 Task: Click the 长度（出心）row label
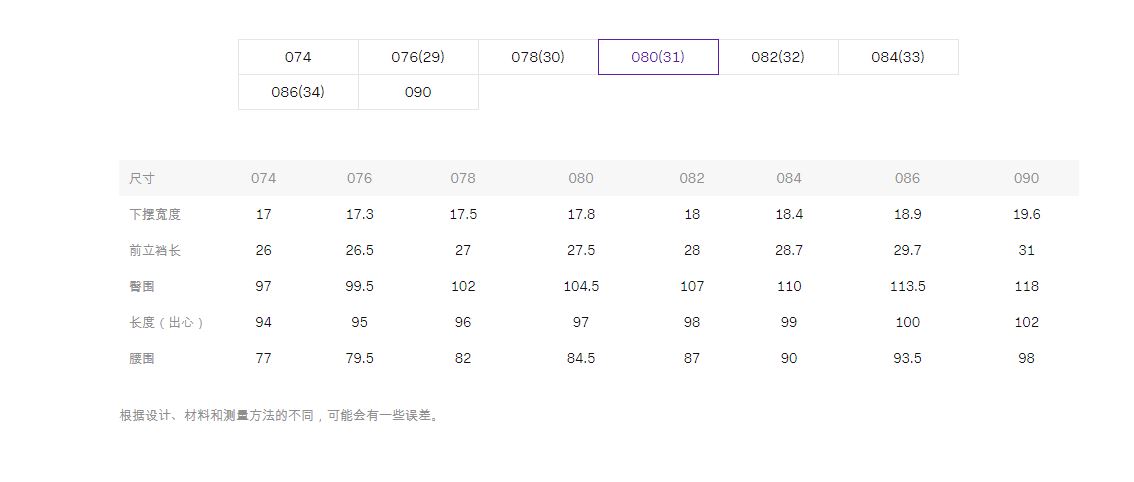pos(167,322)
